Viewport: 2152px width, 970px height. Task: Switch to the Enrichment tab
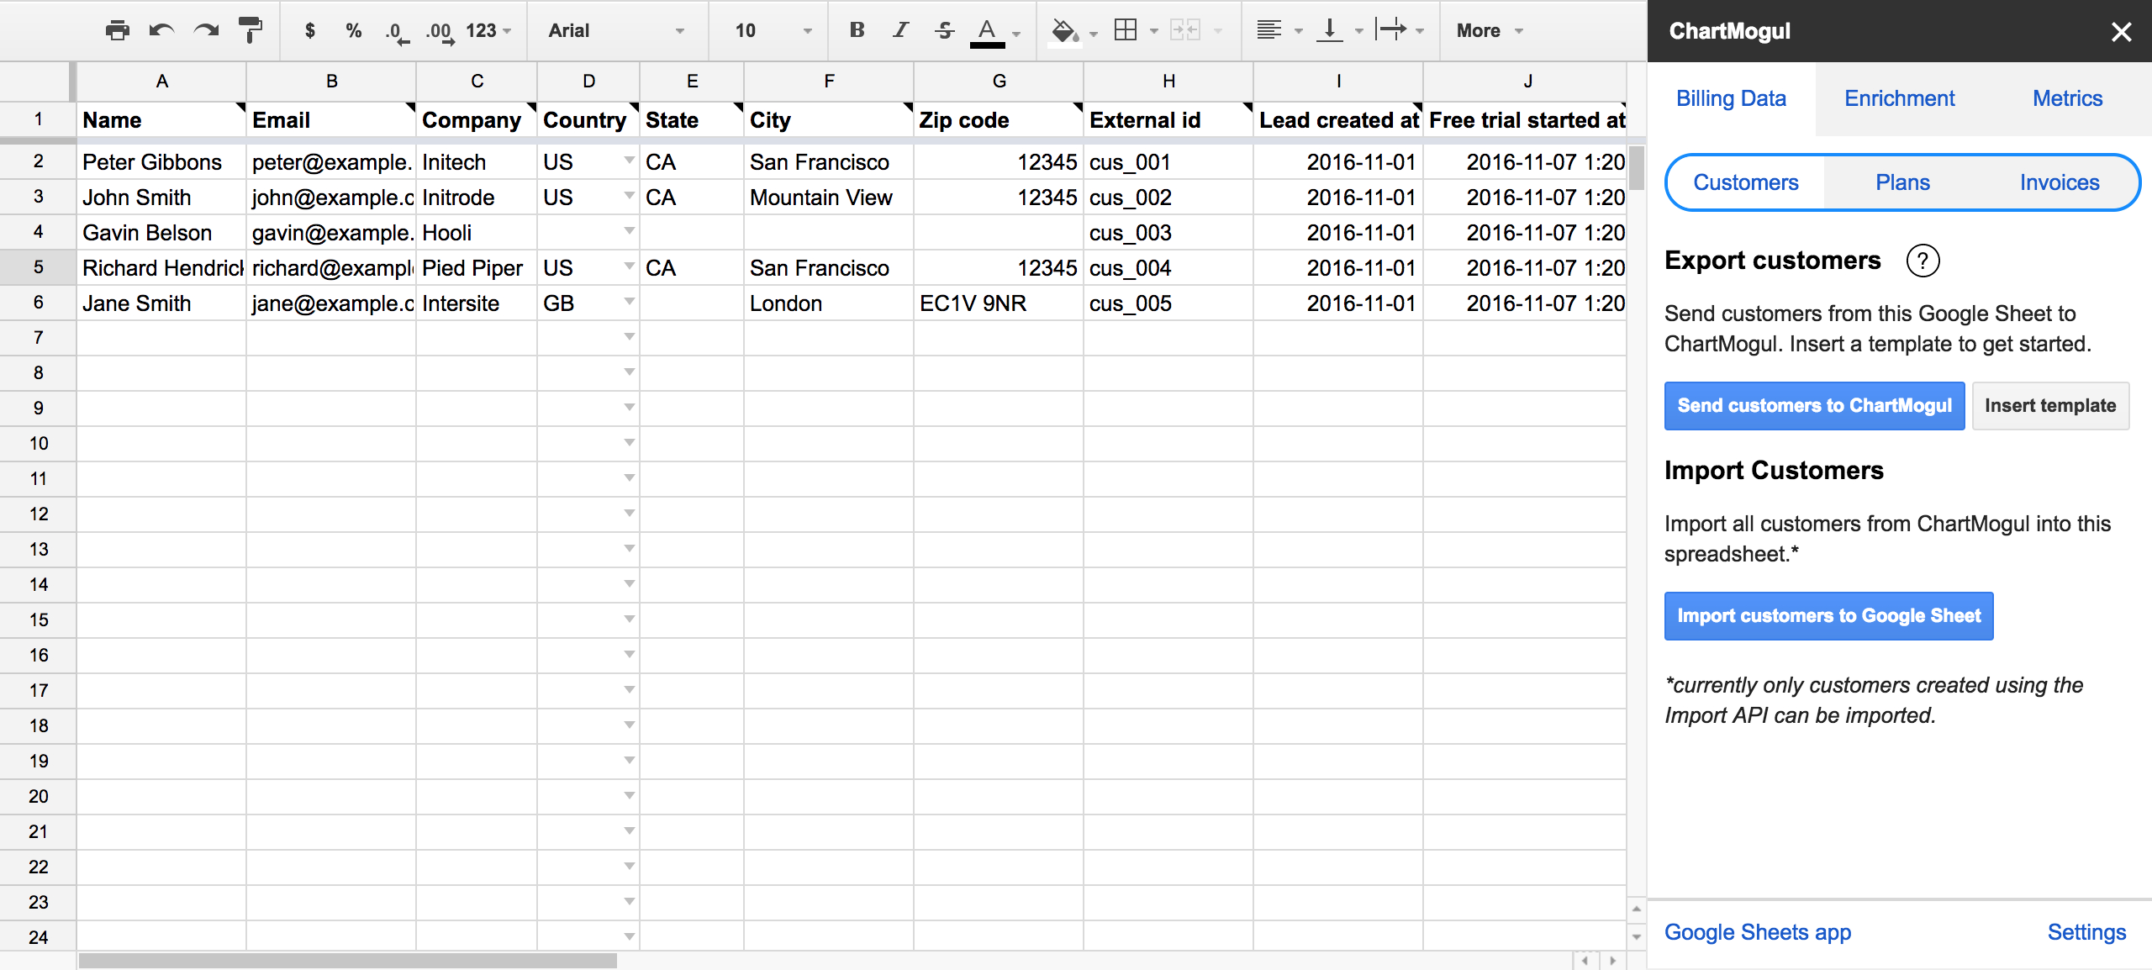coord(1898,98)
